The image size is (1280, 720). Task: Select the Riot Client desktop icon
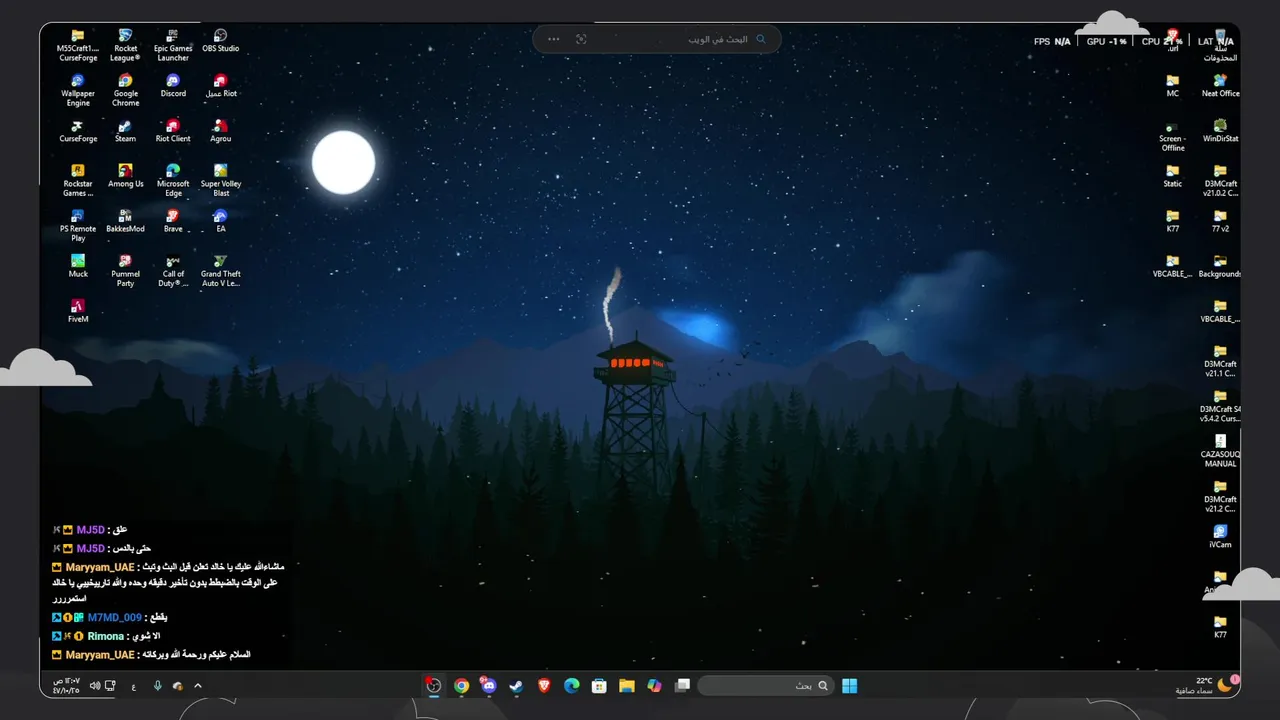point(173,131)
